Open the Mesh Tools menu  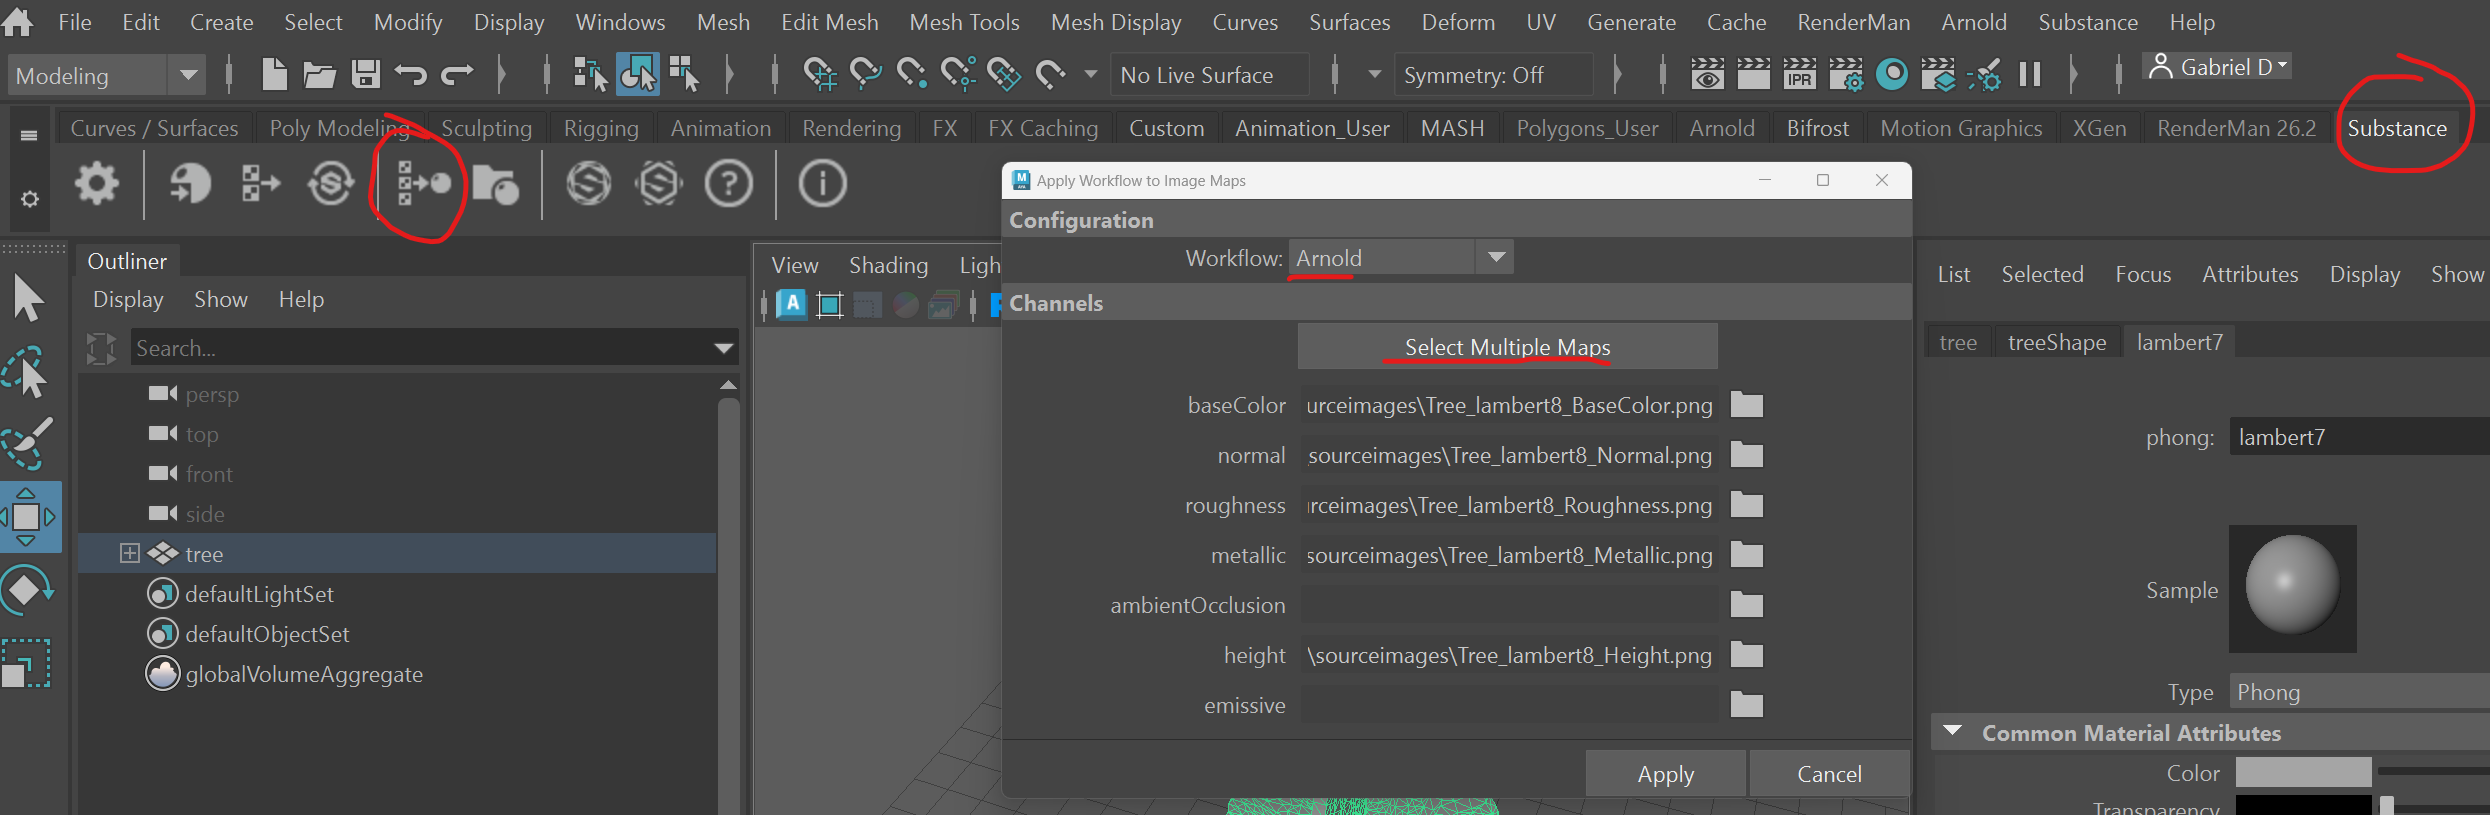coord(964,22)
